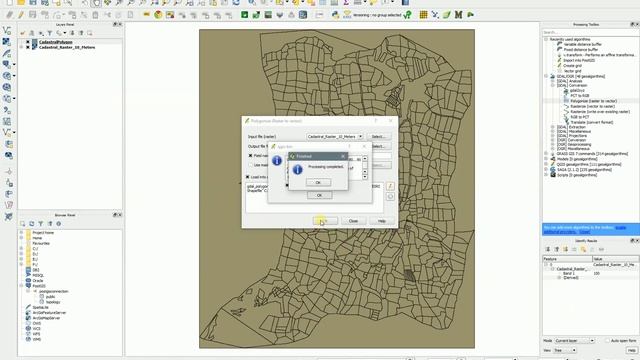The height and width of the screenshot is (360, 640).
Task: Click the yellow grid plugin toolbar icon
Action: [423, 15]
